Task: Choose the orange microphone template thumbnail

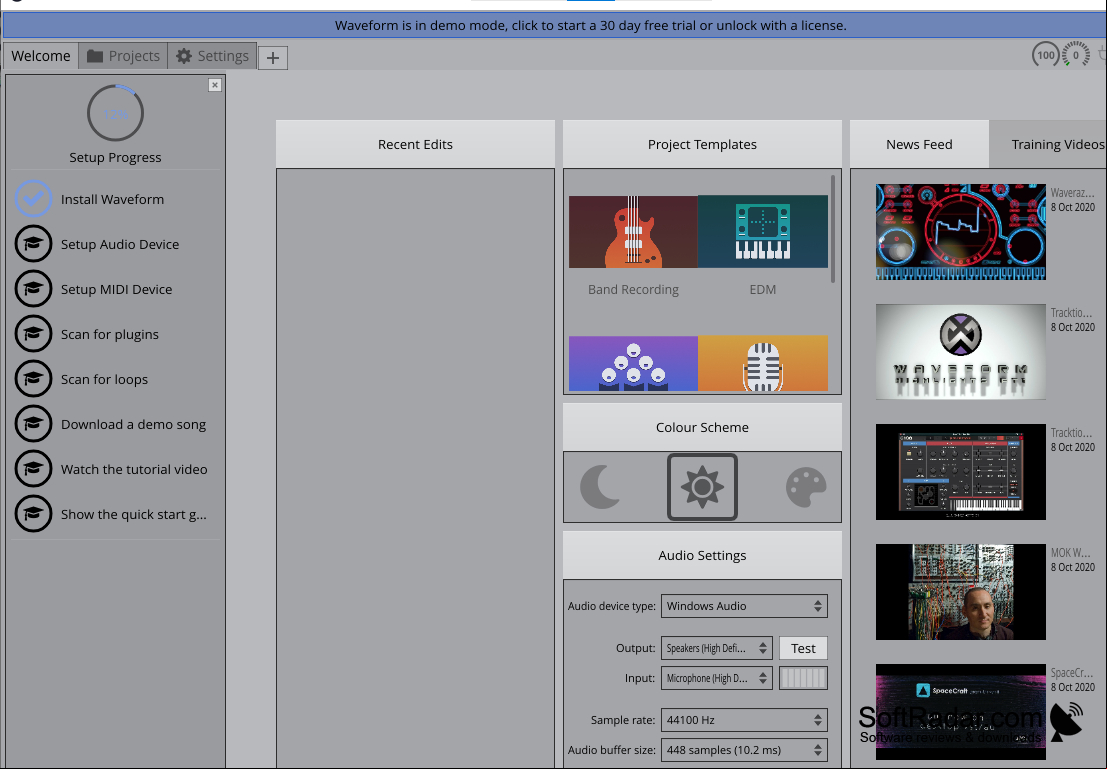Action: point(763,364)
